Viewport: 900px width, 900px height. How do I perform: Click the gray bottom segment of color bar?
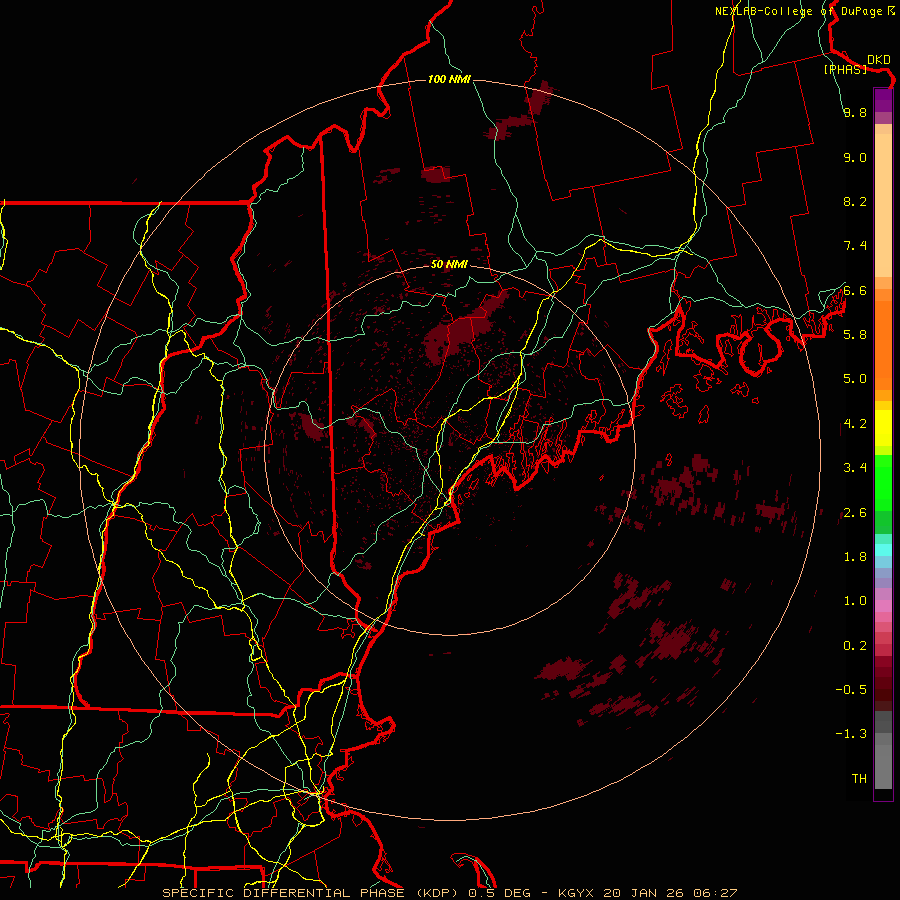pos(883,761)
